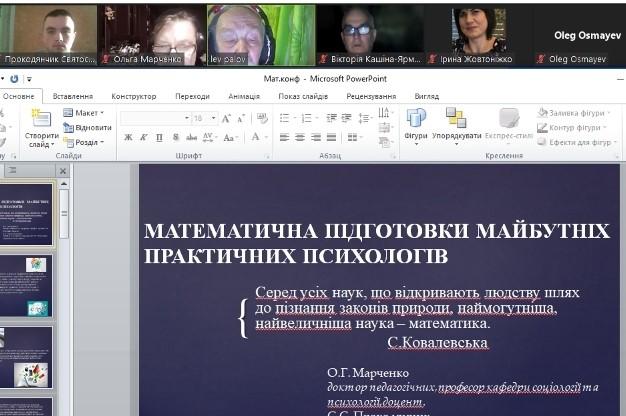Click scroll-up arrow of slide pane scrollbar
Screen dimensions: 626x416
(x=63, y=184)
